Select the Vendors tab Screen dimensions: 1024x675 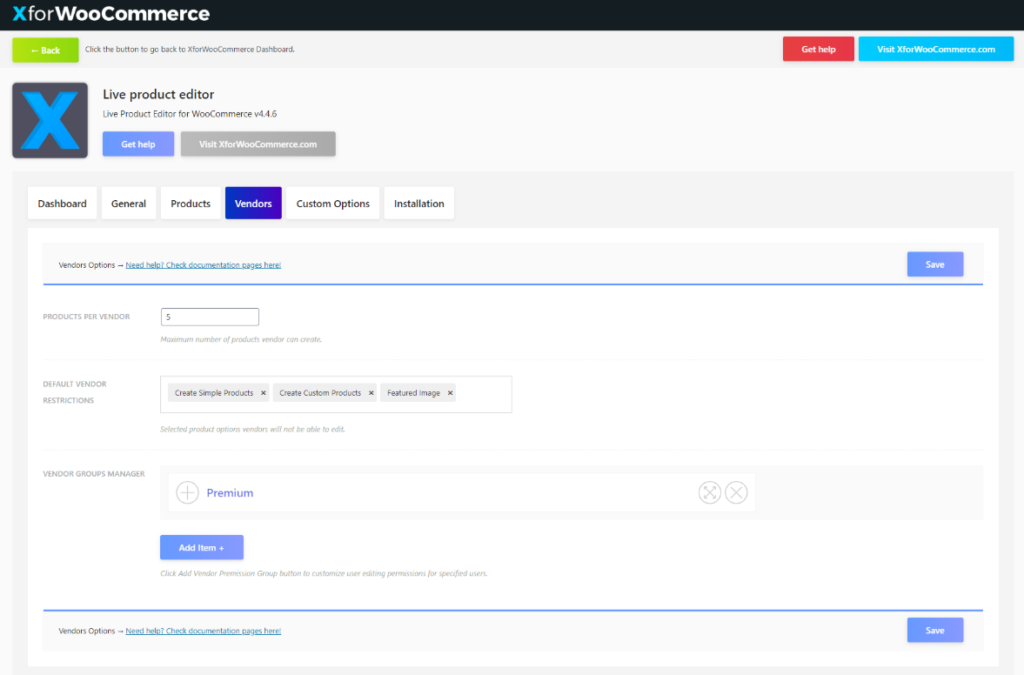click(x=253, y=204)
